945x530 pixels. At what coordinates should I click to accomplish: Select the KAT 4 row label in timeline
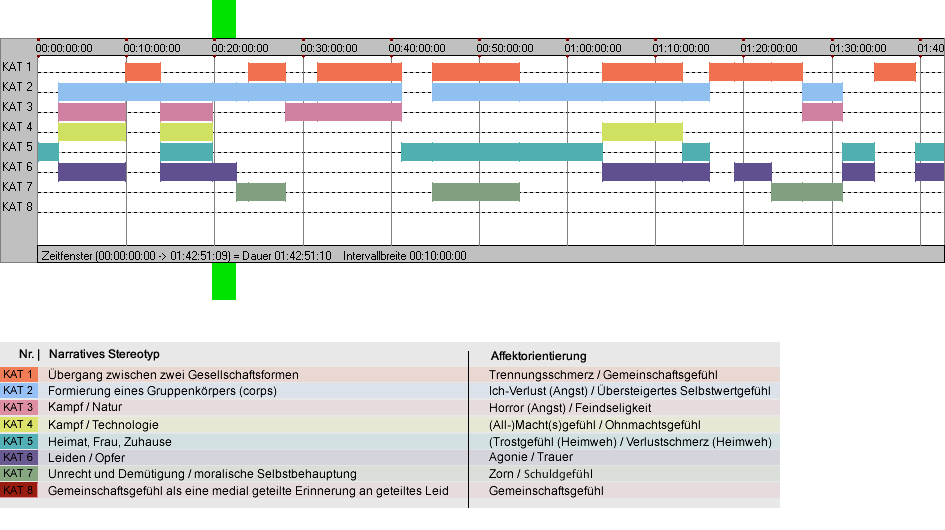pyautogui.click(x=17, y=127)
